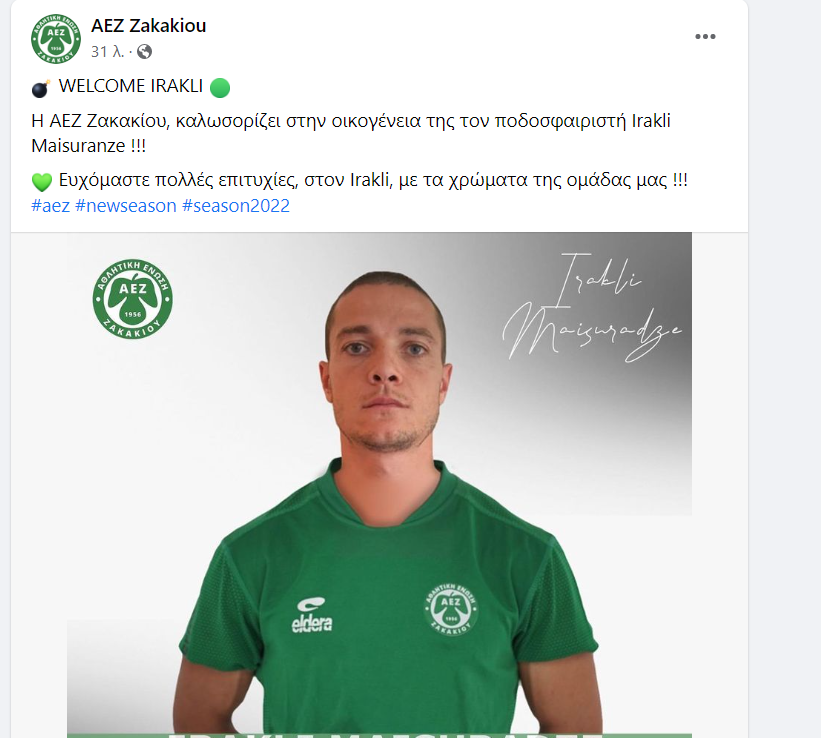
Task: Click the green circle emoji after IRAKLI
Action: [220, 87]
